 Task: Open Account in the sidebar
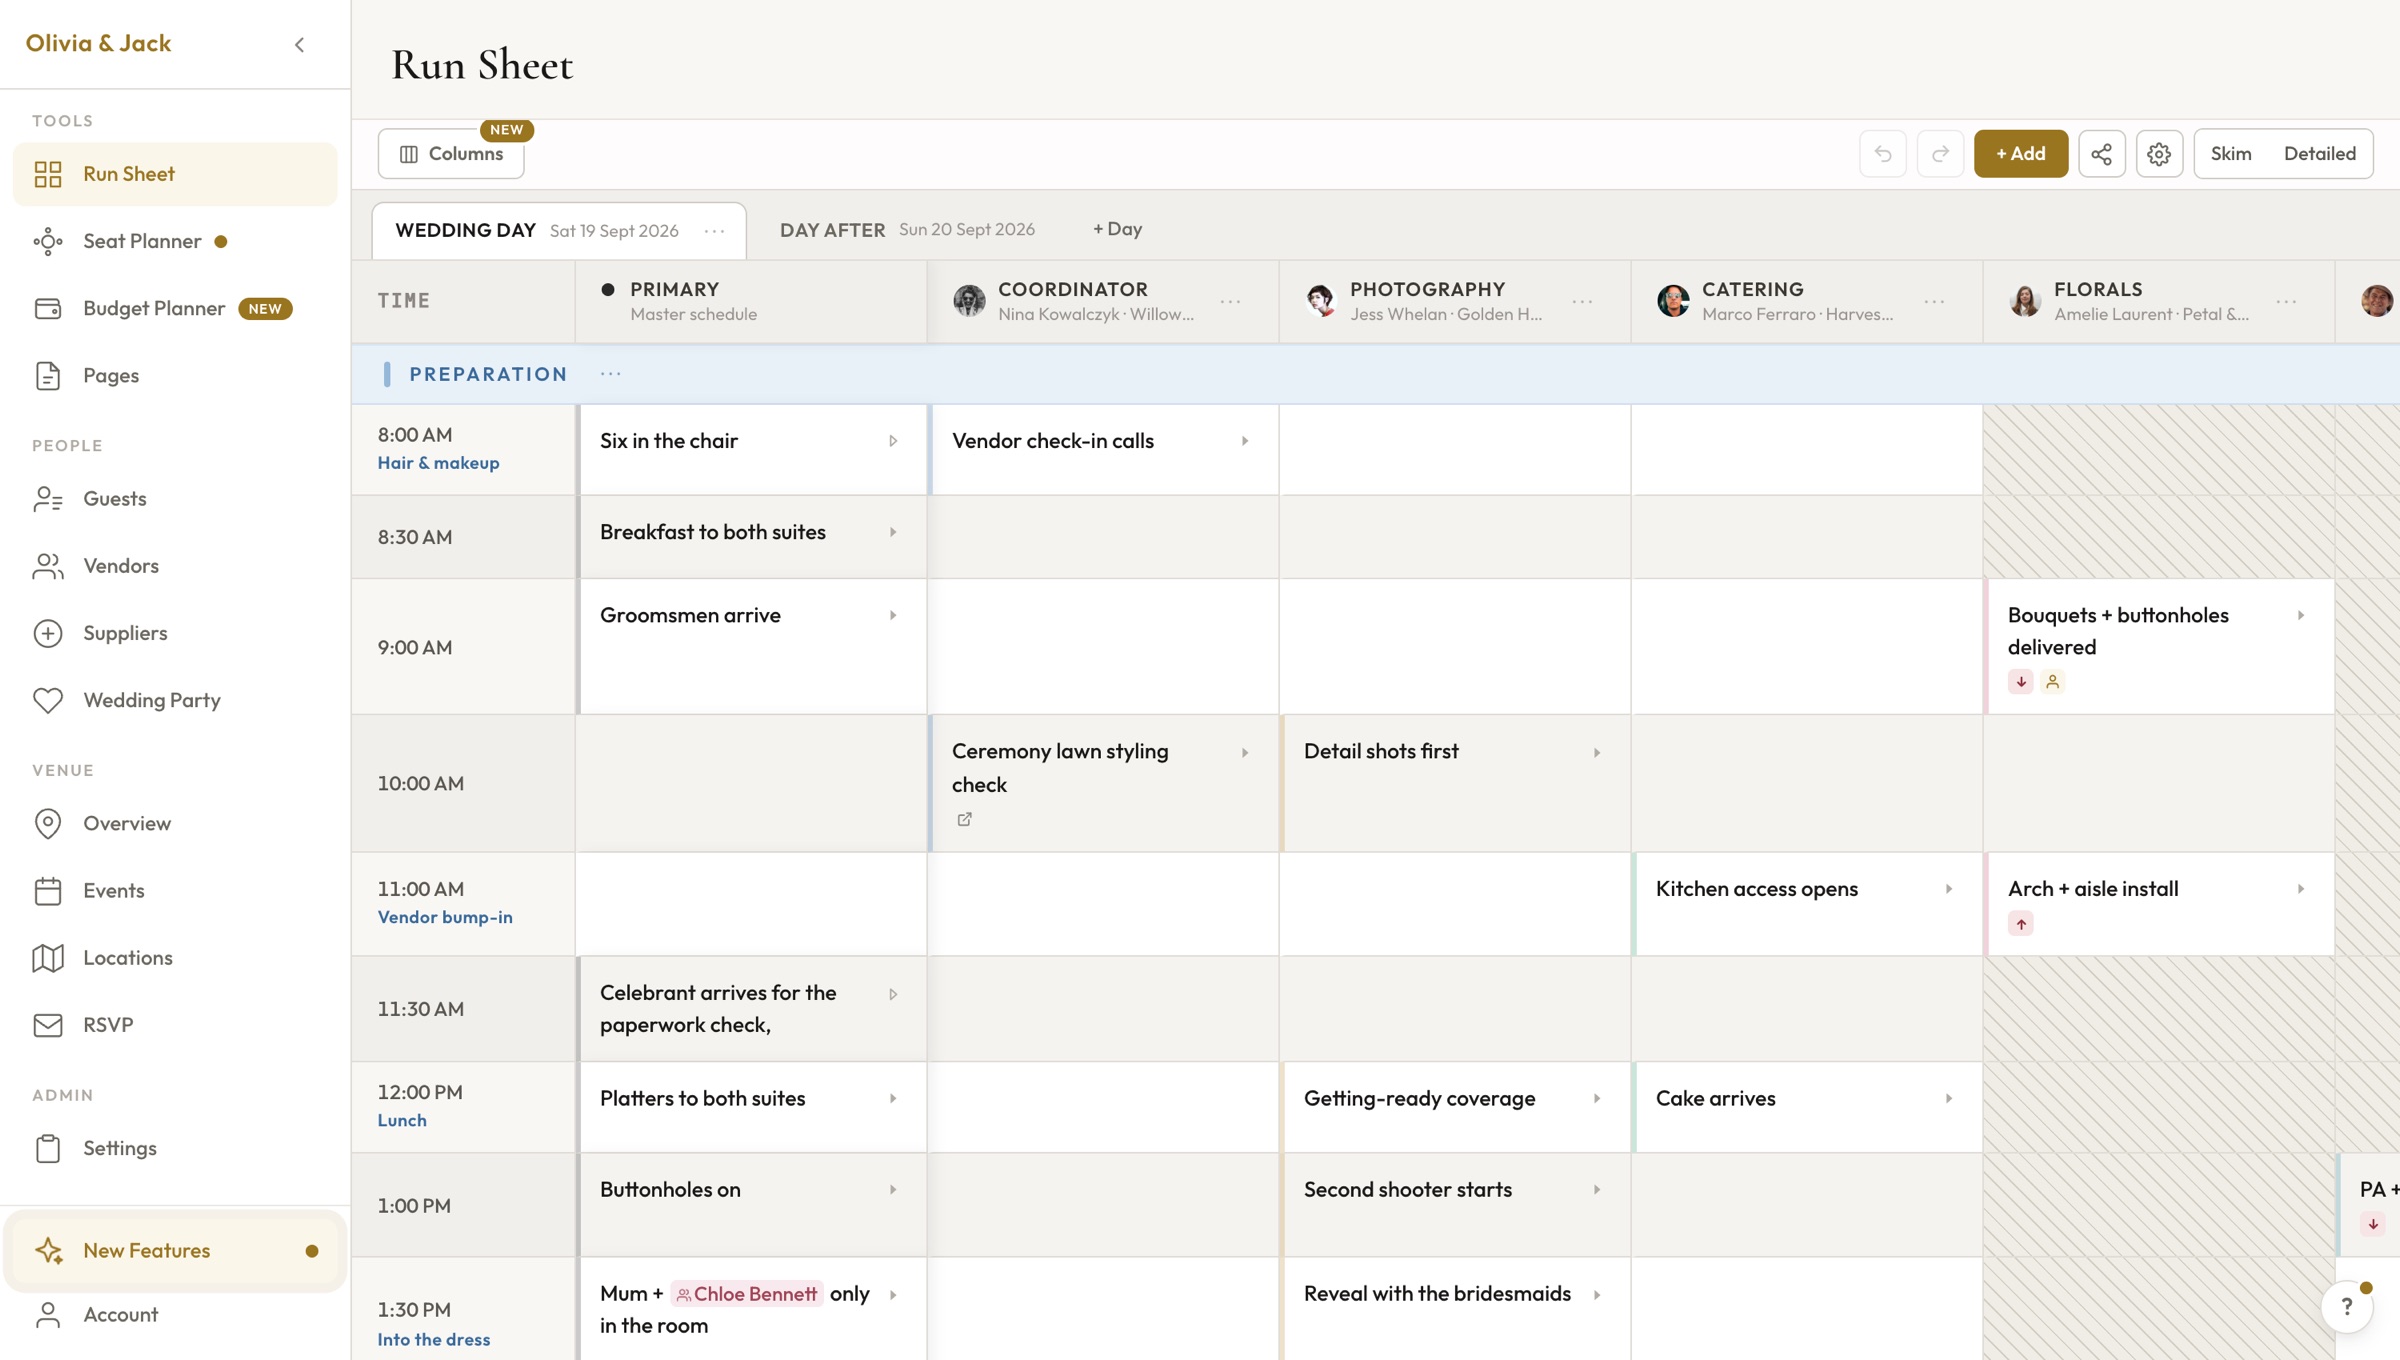175,1314
